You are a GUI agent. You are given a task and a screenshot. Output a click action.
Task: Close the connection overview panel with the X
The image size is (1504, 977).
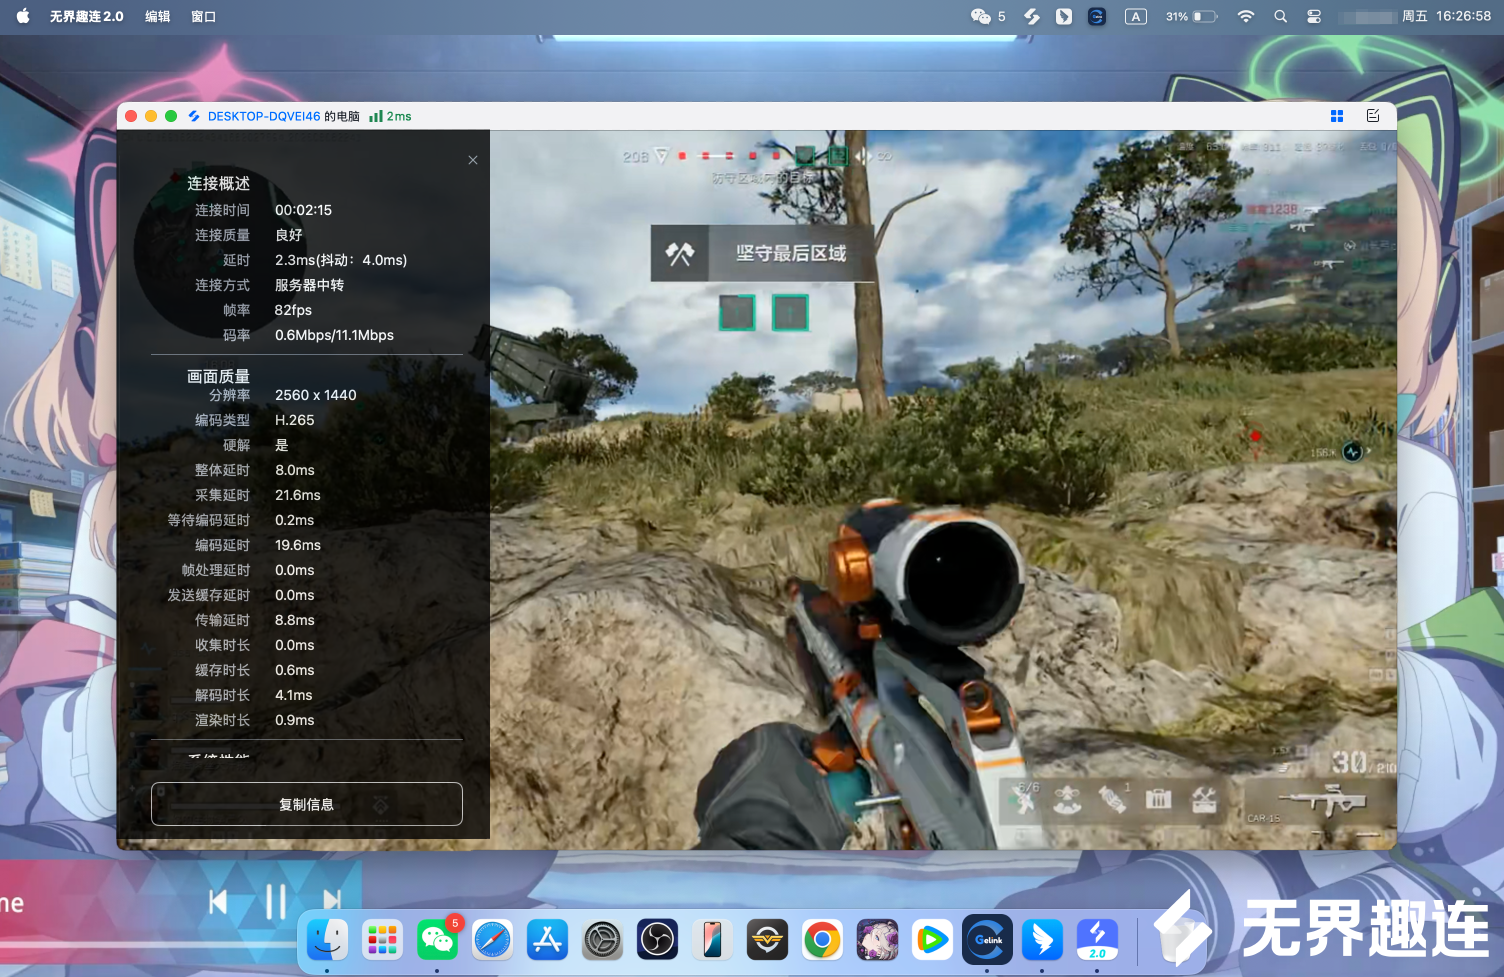point(473,160)
